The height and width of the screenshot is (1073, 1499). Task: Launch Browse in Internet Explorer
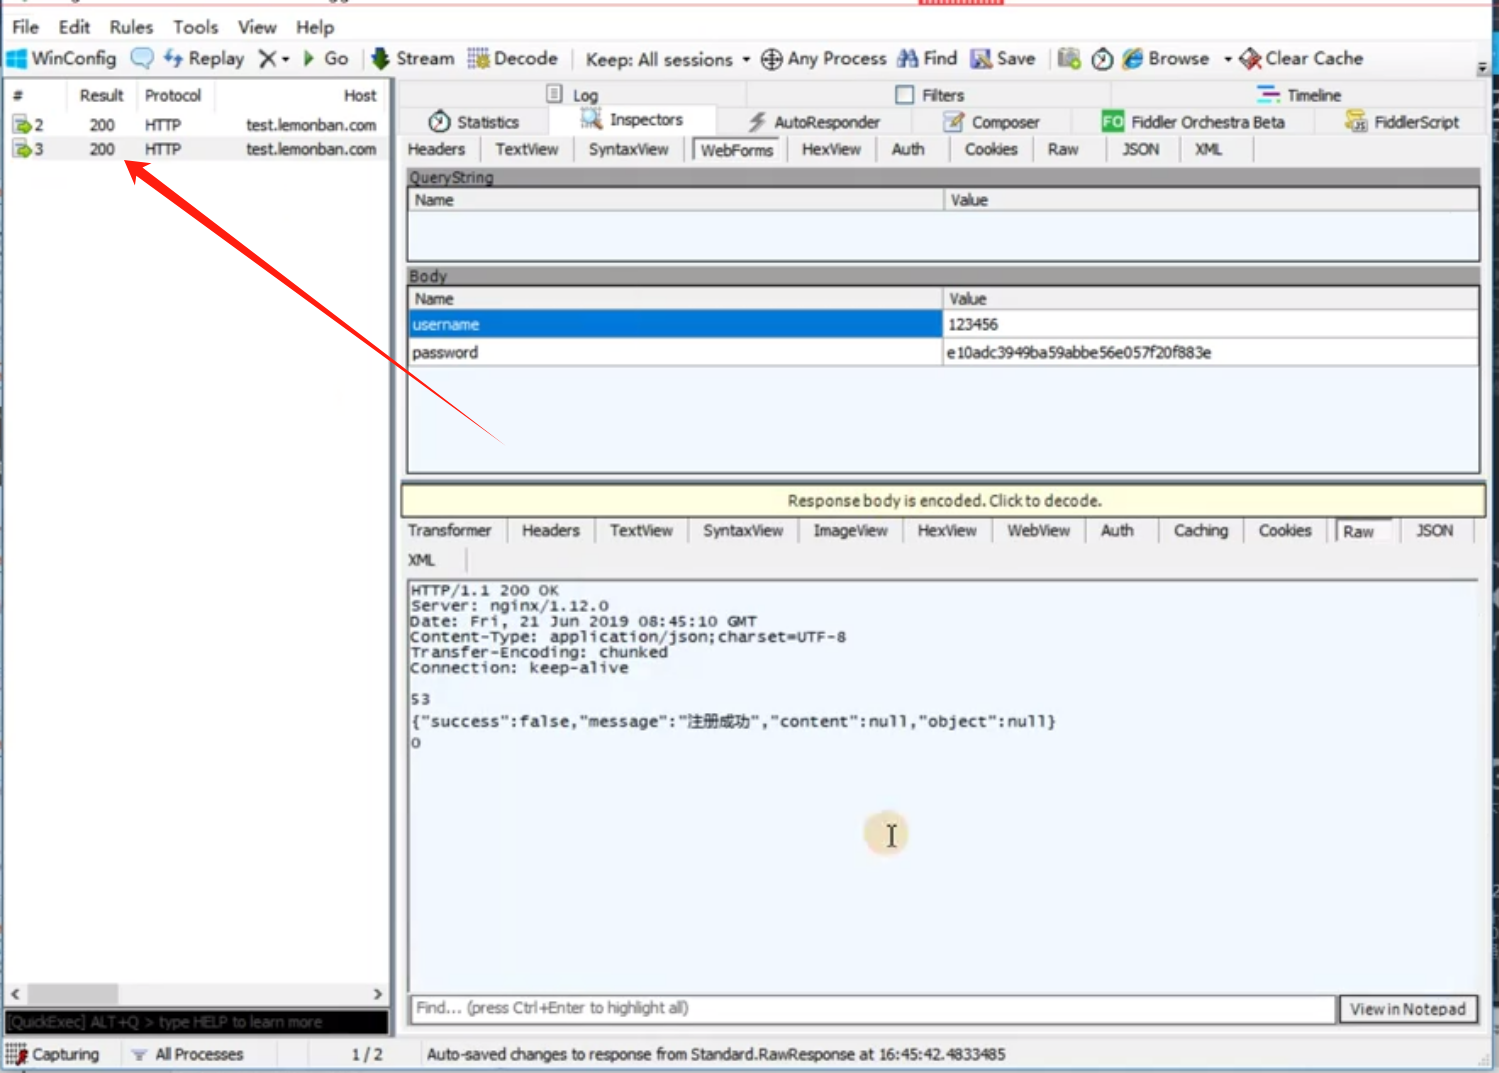click(x=1166, y=59)
